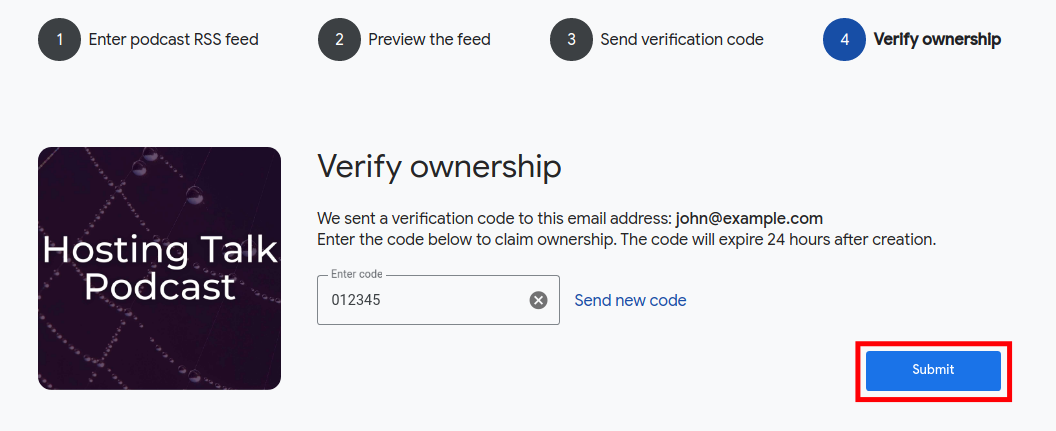This screenshot has width=1056, height=431.
Task: Click the Hosting Talk title on the artwork
Action: click(159, 250)
